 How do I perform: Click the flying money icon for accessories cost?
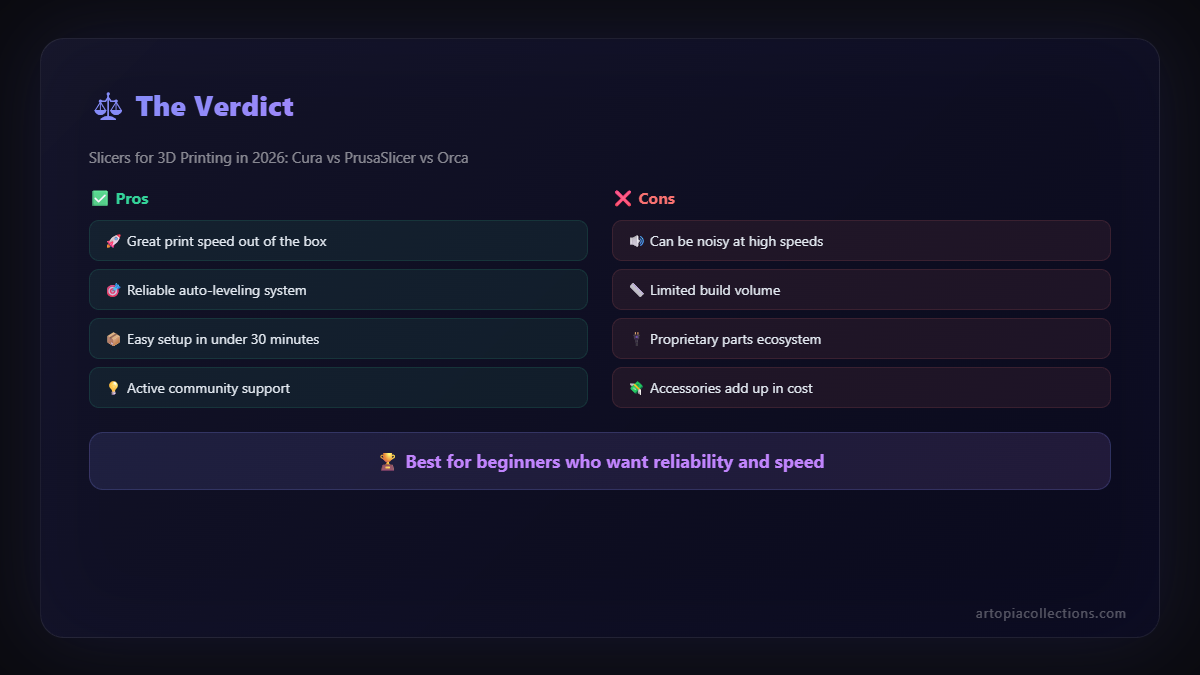click(x=636, y=388)
